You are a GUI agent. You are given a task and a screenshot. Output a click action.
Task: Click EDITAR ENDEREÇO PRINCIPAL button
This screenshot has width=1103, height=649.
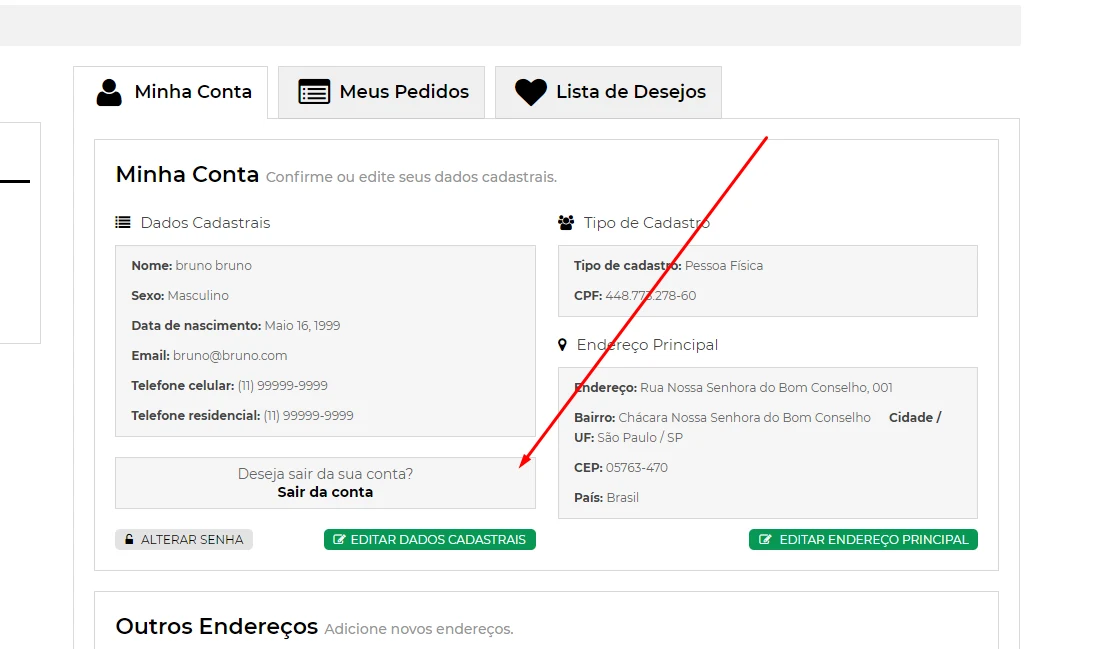(x=863, y=539)
